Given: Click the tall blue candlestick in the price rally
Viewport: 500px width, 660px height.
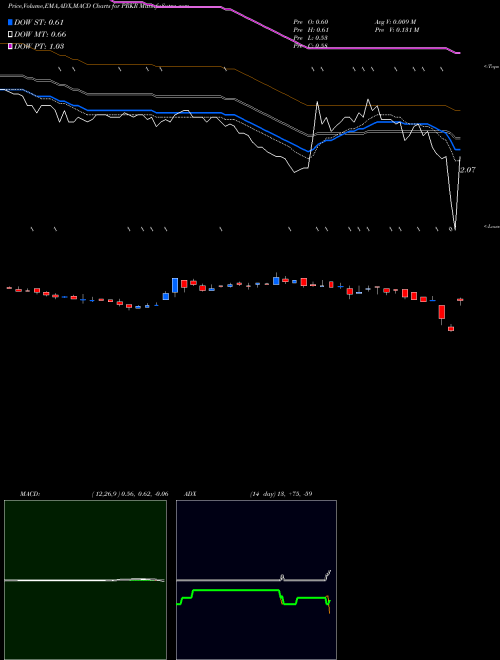Looking at the screenshot, I should [175, 285].
